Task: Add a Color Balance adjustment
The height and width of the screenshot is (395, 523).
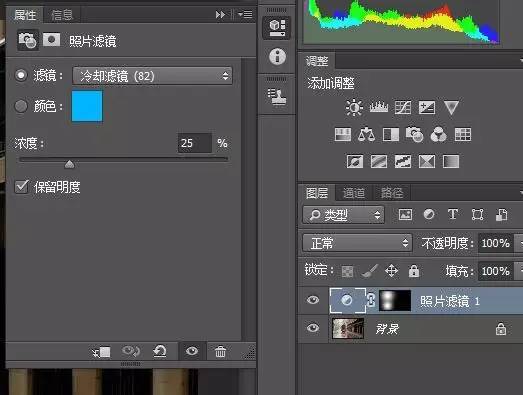Action: click(x=366, y=134)
